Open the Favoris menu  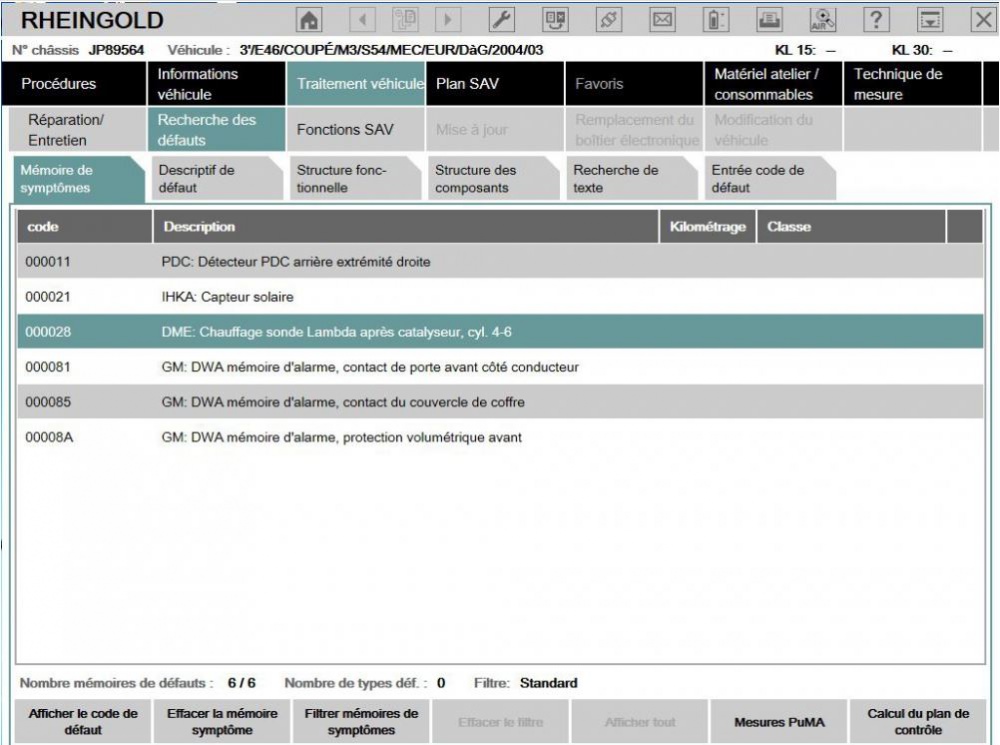[x=634, y=84]
